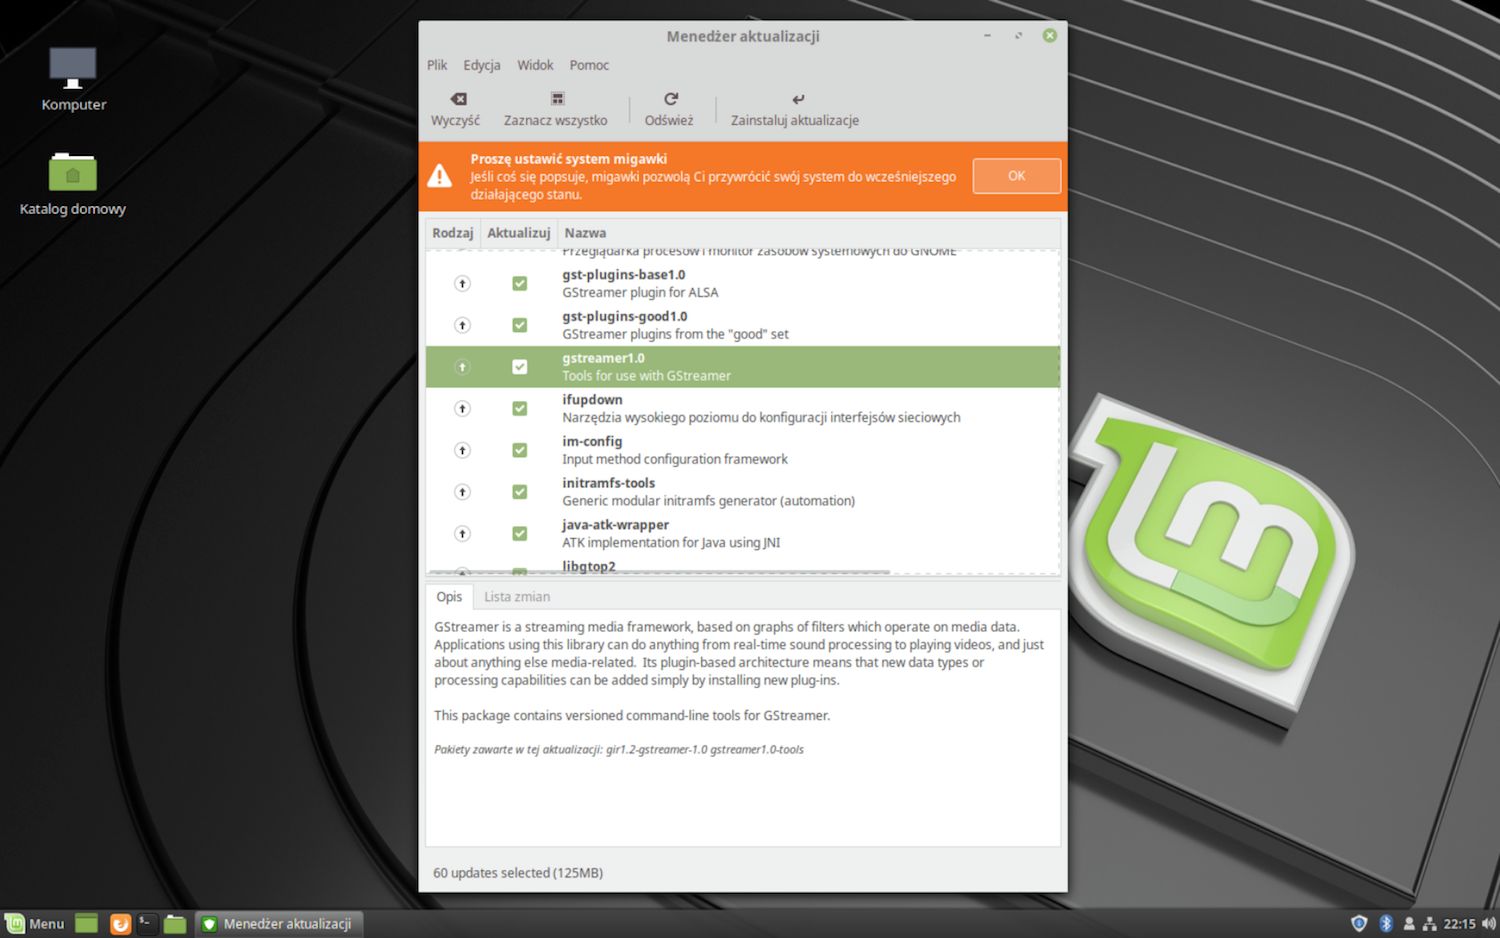Viewport: 1500px width, 938px height.
Task: Open the file manager from the panel
Action: 175,924
